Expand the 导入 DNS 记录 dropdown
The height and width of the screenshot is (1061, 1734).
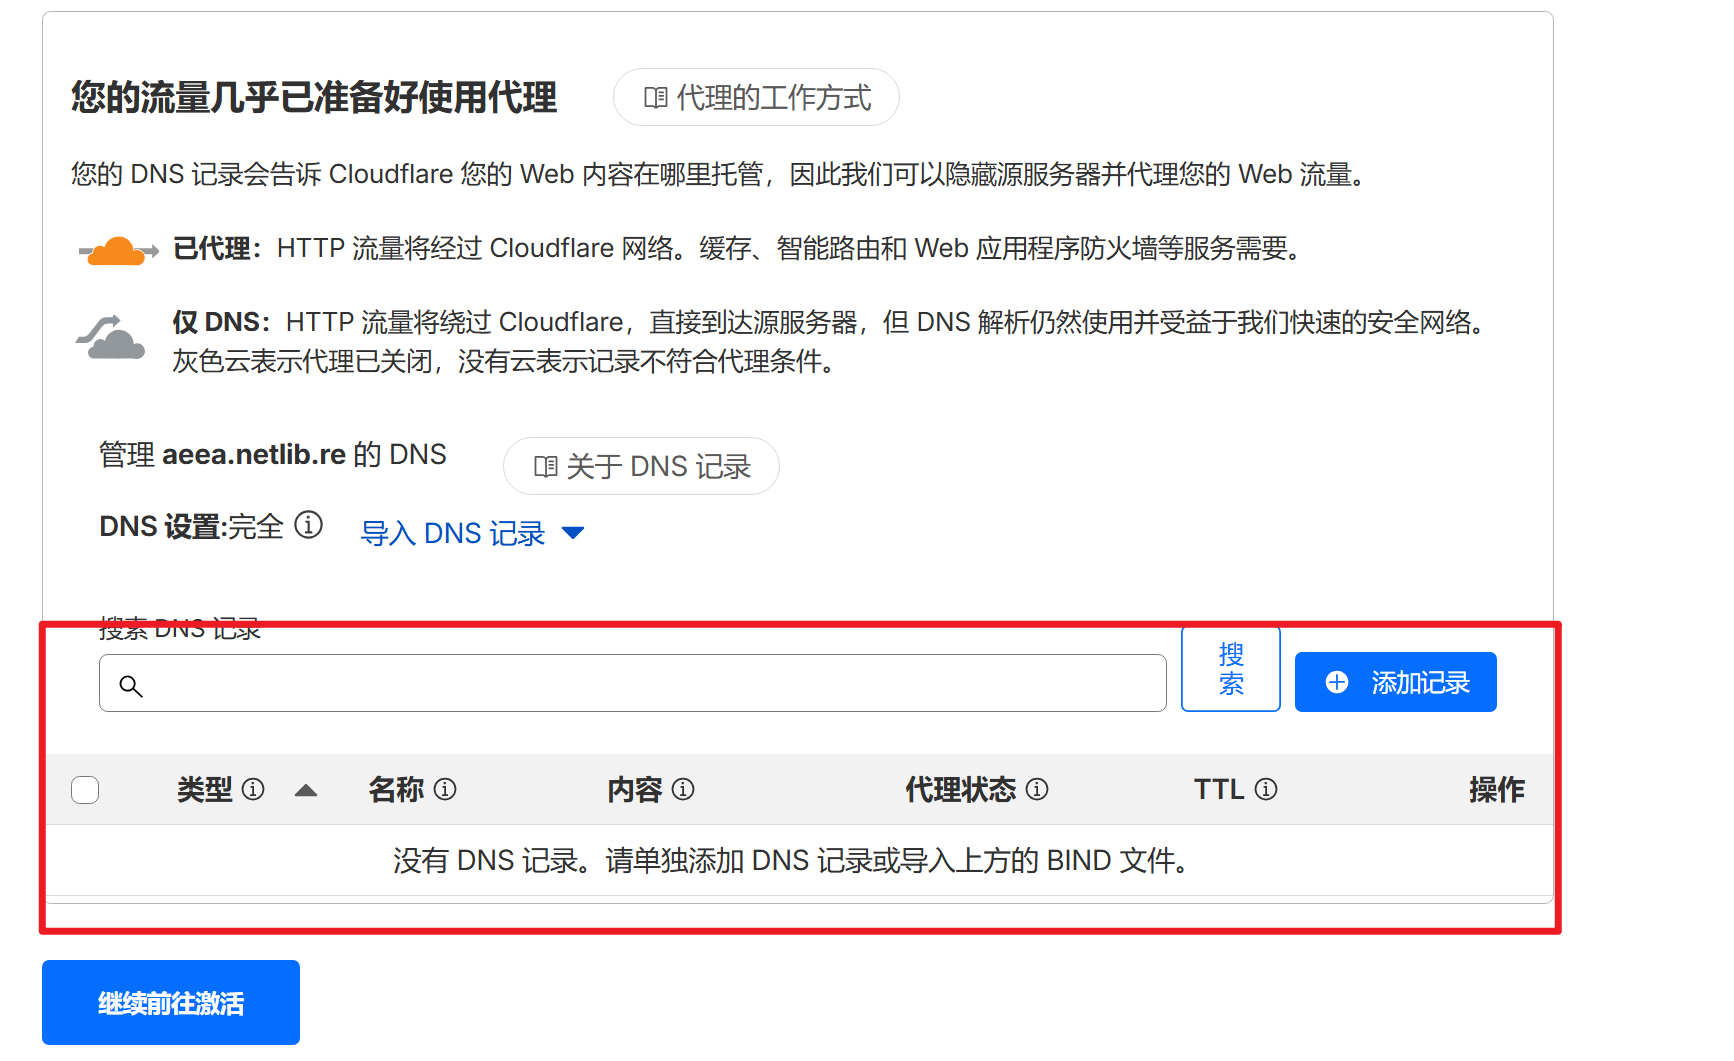573,533
